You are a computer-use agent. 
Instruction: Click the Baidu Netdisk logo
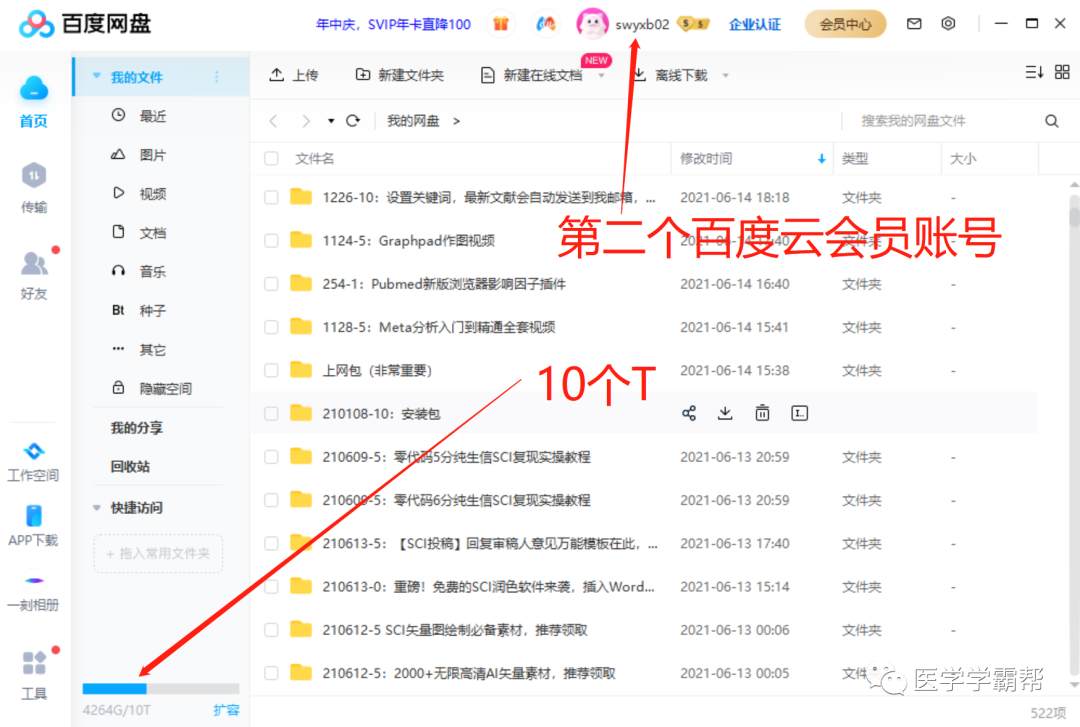[85, 24]
